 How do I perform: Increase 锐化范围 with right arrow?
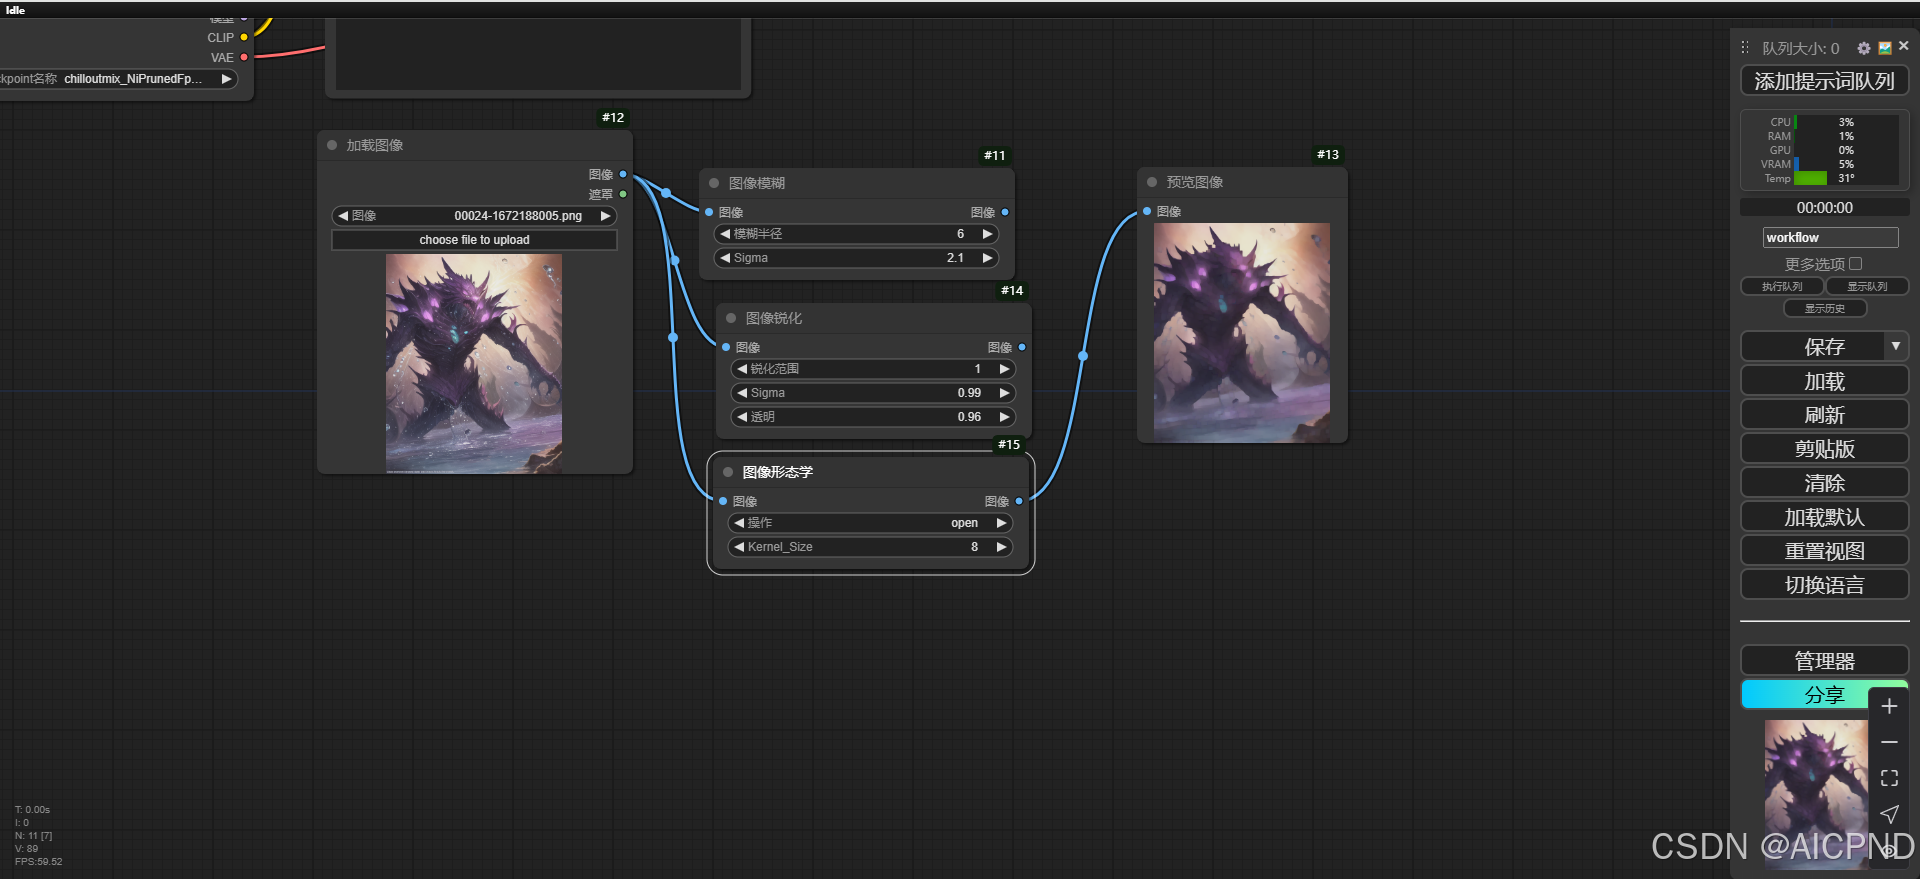(1005, 369)
